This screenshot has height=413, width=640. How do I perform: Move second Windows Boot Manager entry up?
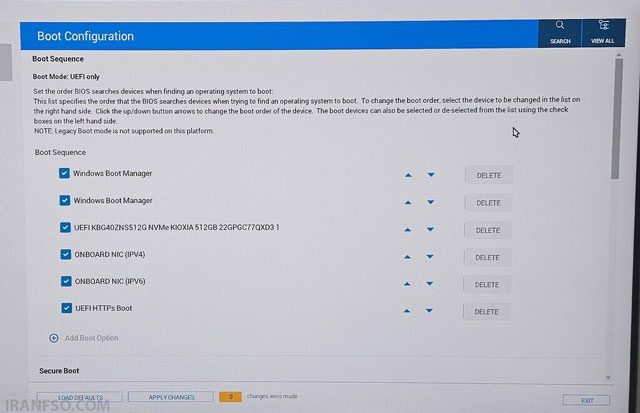tap(408, 203)
